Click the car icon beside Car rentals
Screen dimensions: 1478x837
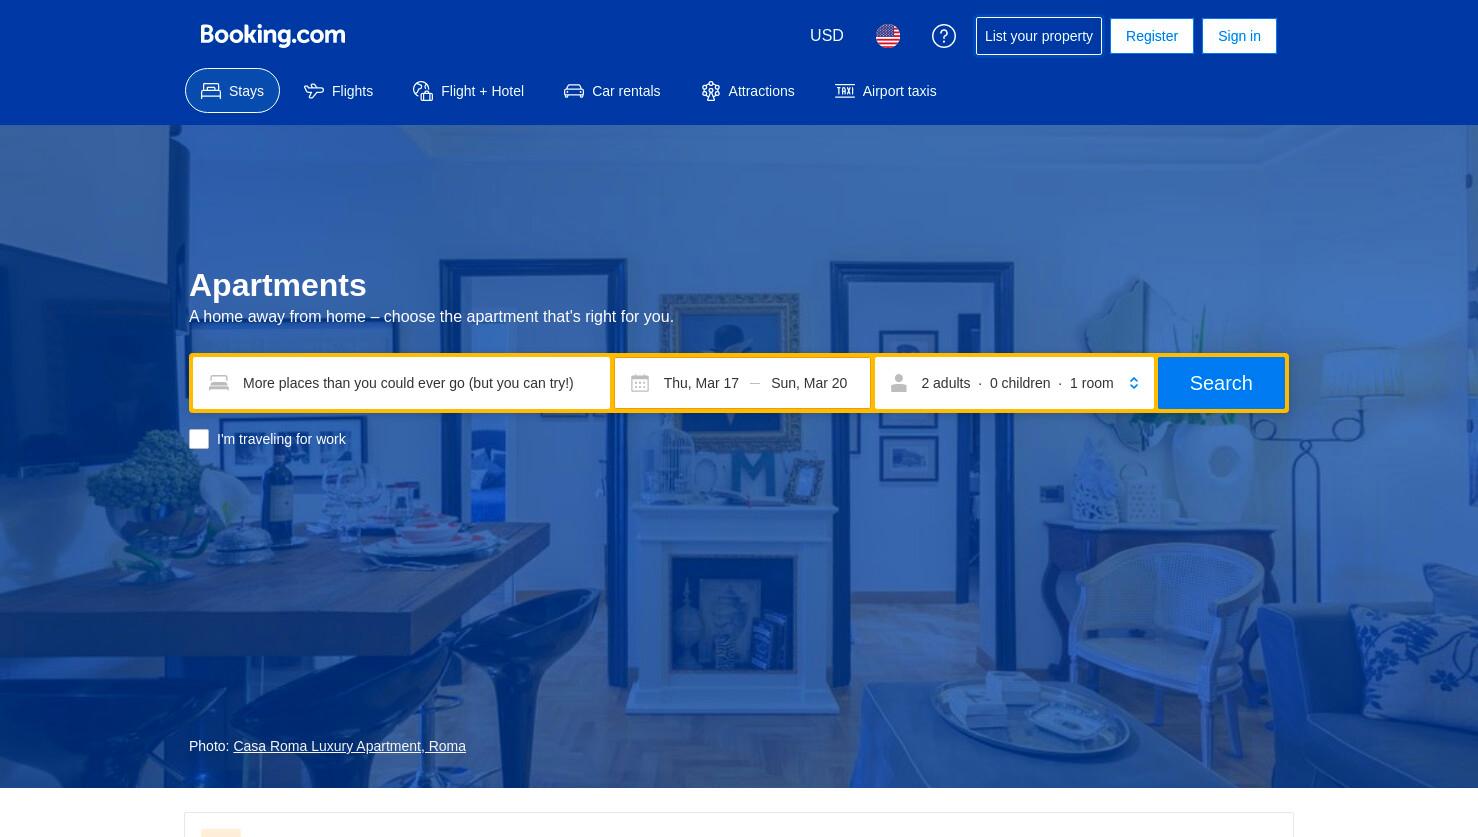click(x=574, y=91)
